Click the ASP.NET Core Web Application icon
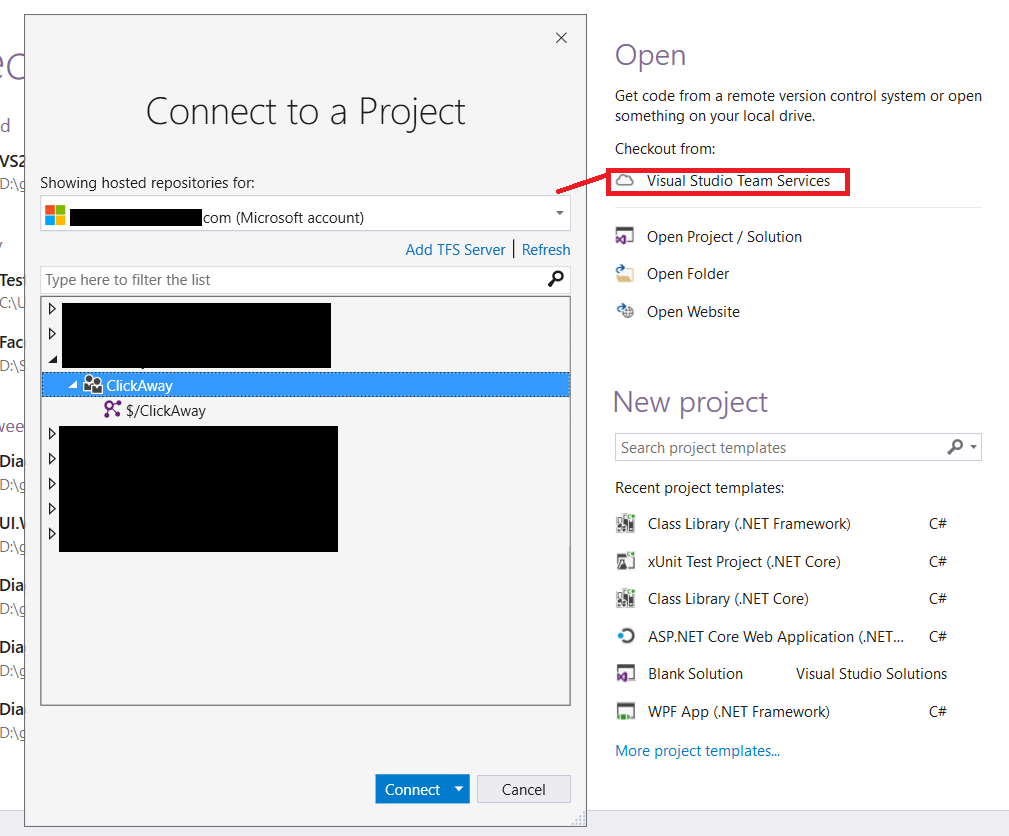This screenshot has height=836, width=1009. pos(625,636)
